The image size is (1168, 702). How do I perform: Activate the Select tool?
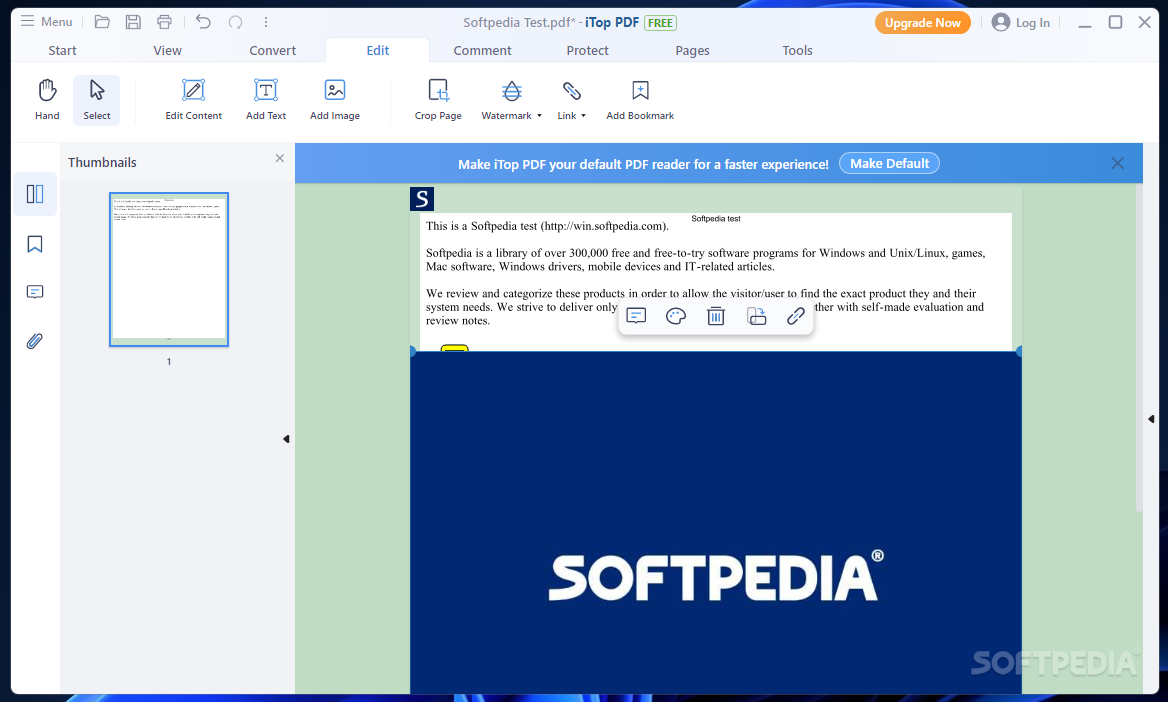pyautogui.click(x=97, y=99)
